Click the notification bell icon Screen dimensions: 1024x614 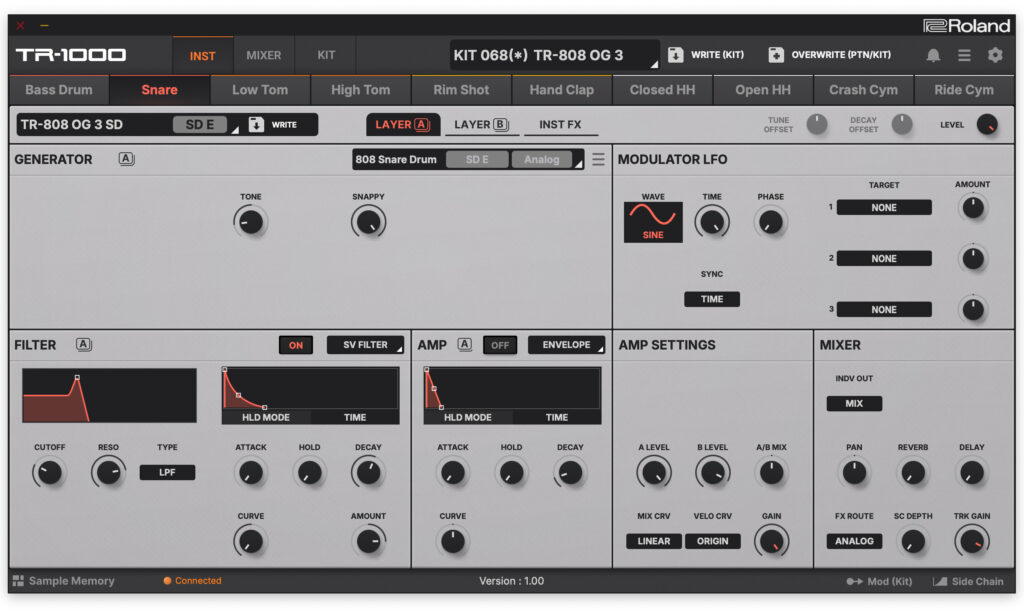933,55
